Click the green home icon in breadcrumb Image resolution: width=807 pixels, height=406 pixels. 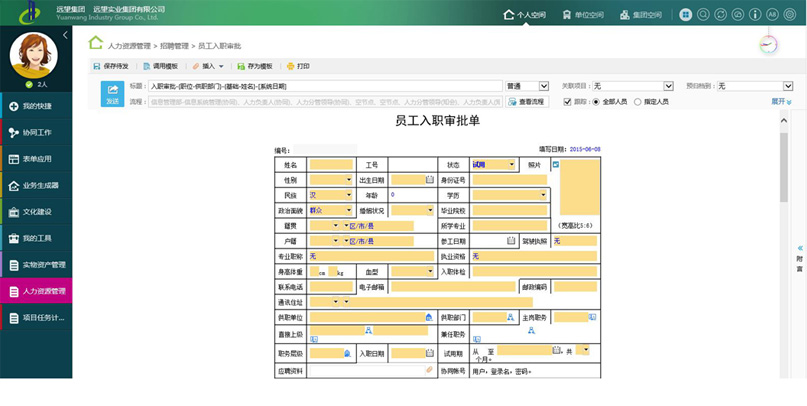coord(96,42)
